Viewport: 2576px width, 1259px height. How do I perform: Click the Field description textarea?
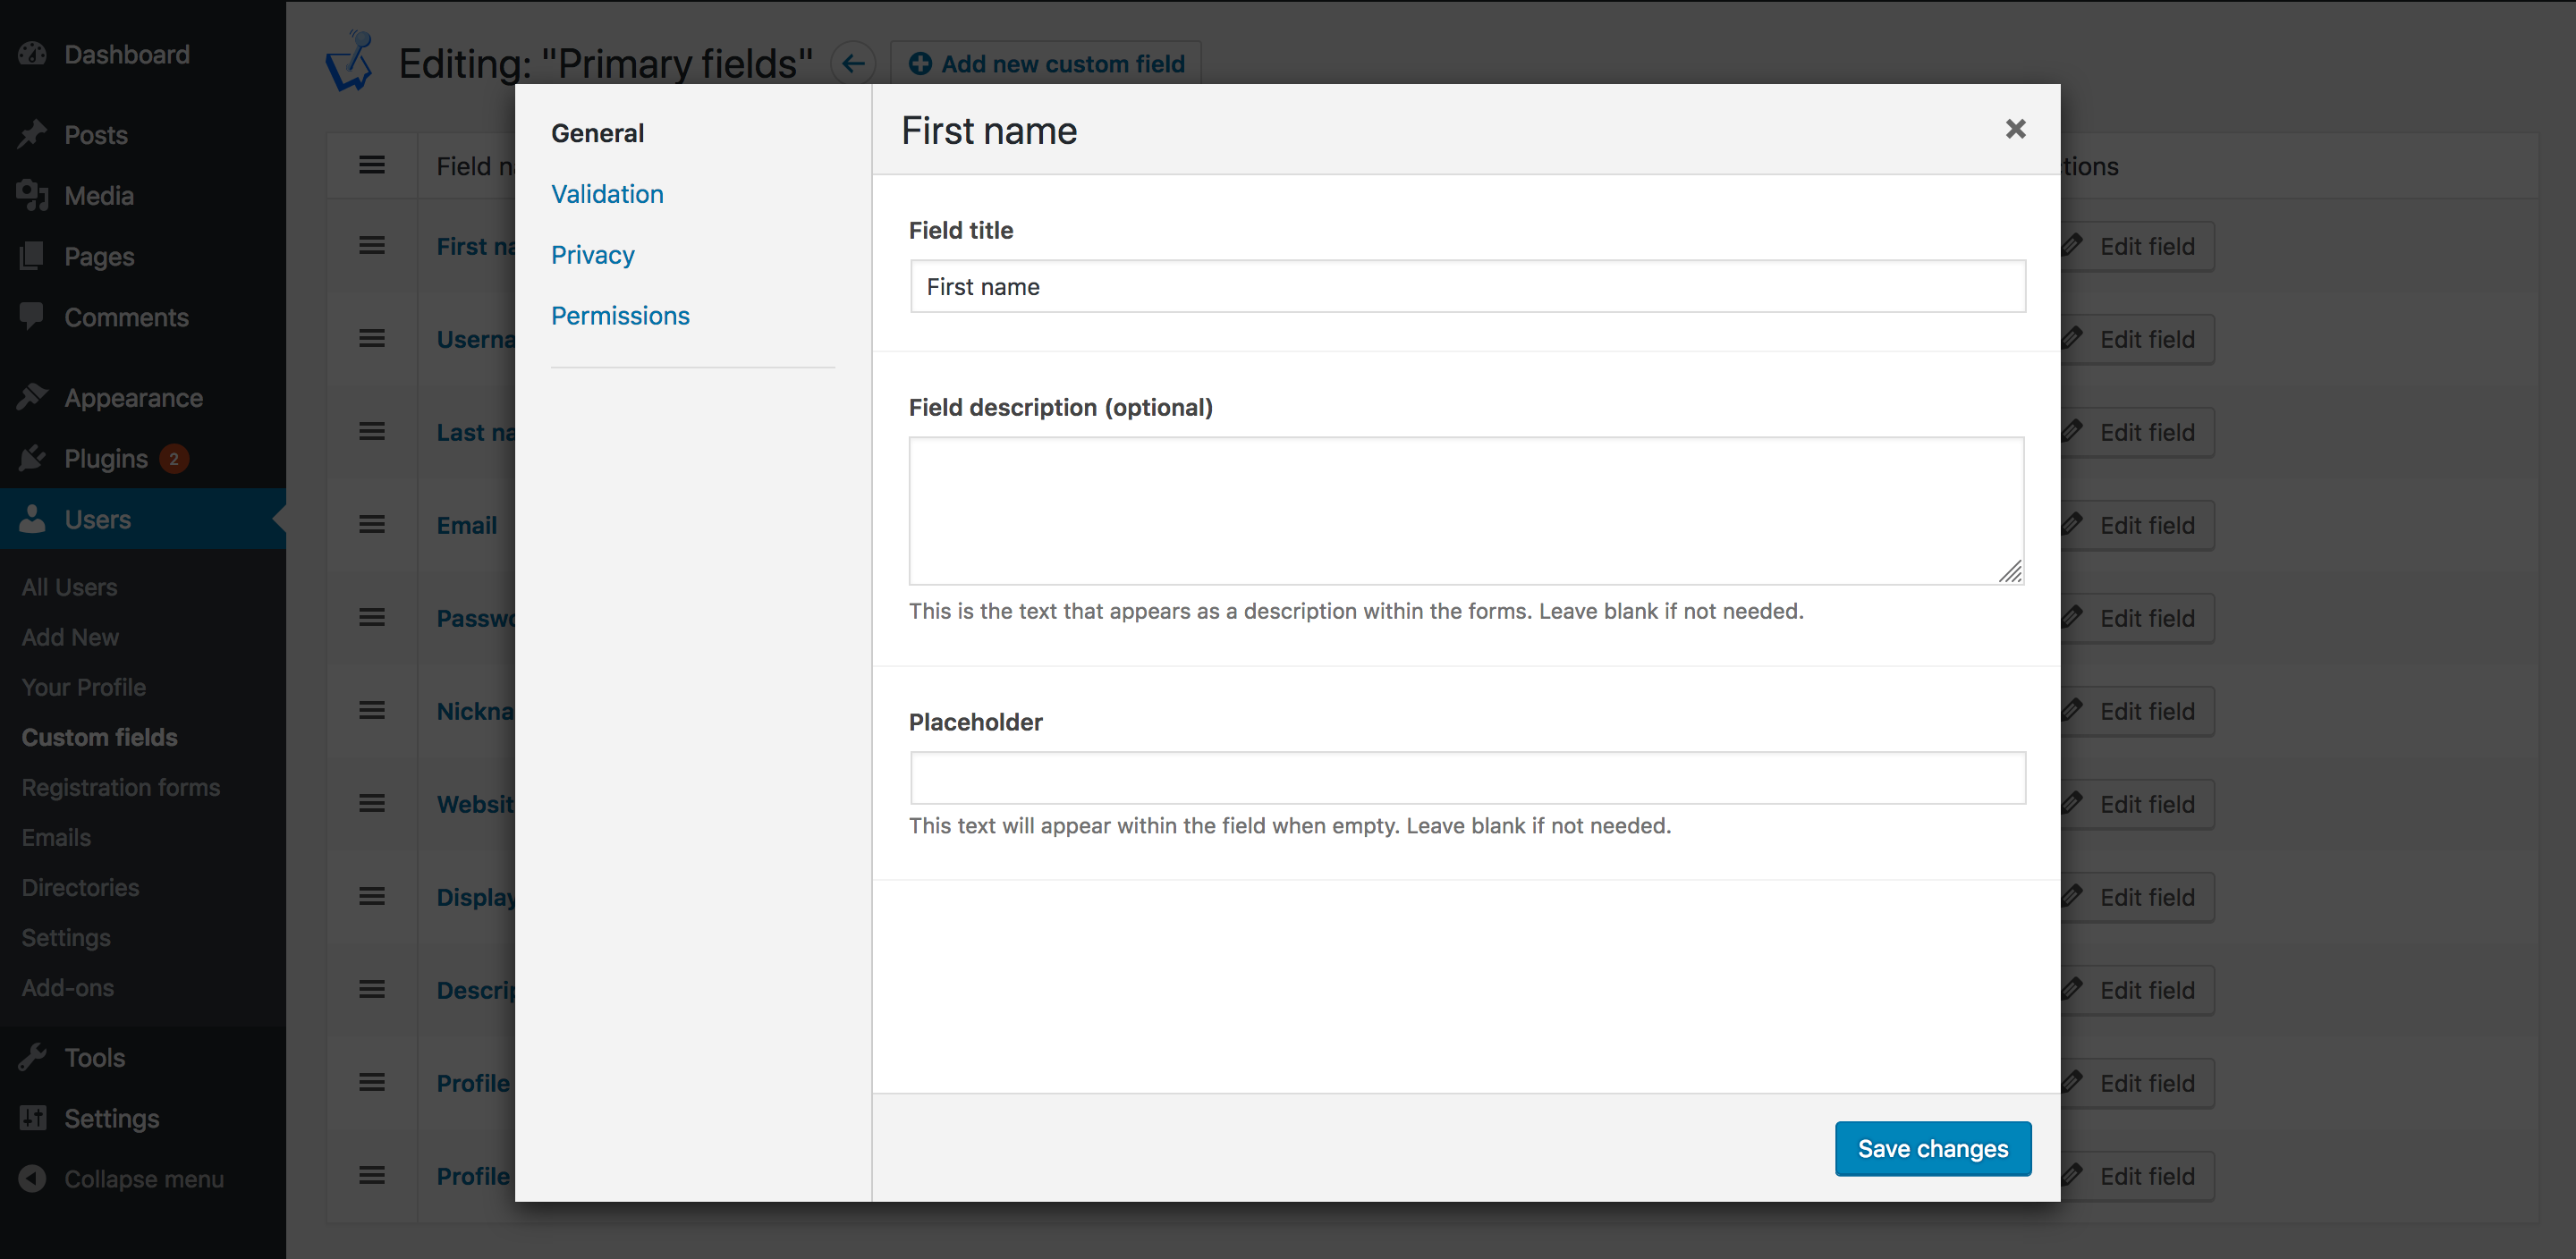(1467, 509)
